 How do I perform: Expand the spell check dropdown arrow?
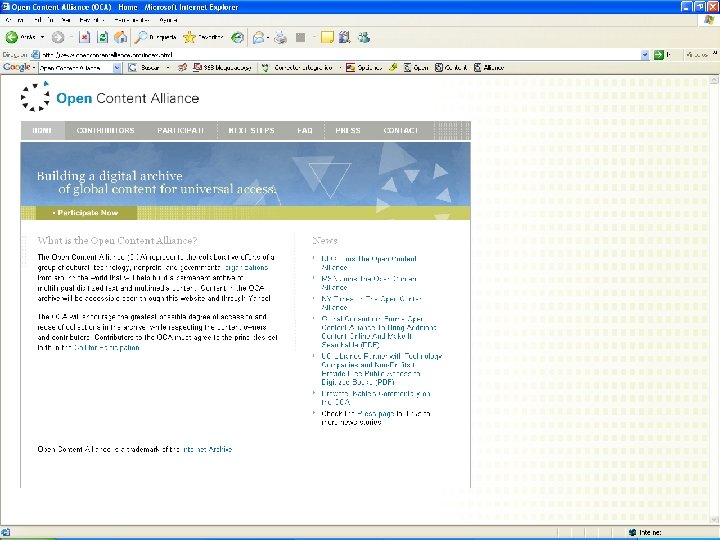340,68
